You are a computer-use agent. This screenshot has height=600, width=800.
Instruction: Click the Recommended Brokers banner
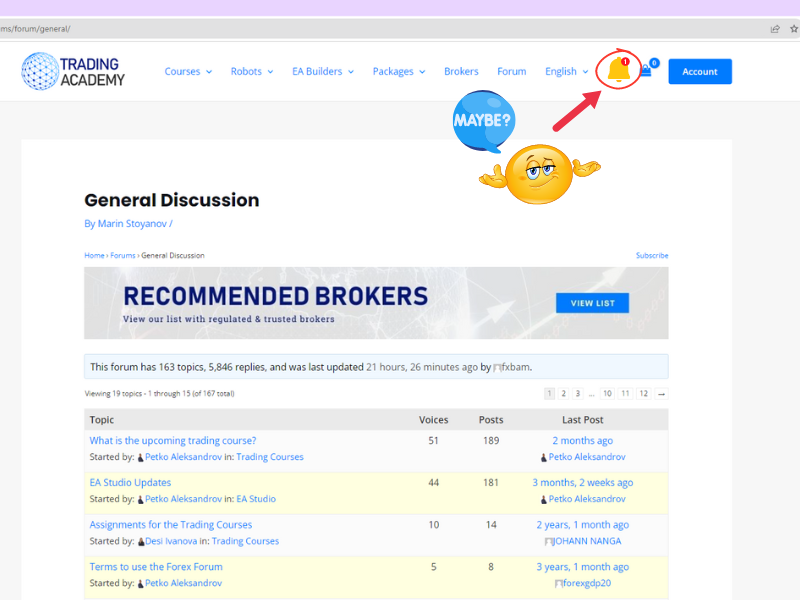click(x=376, y=303)
